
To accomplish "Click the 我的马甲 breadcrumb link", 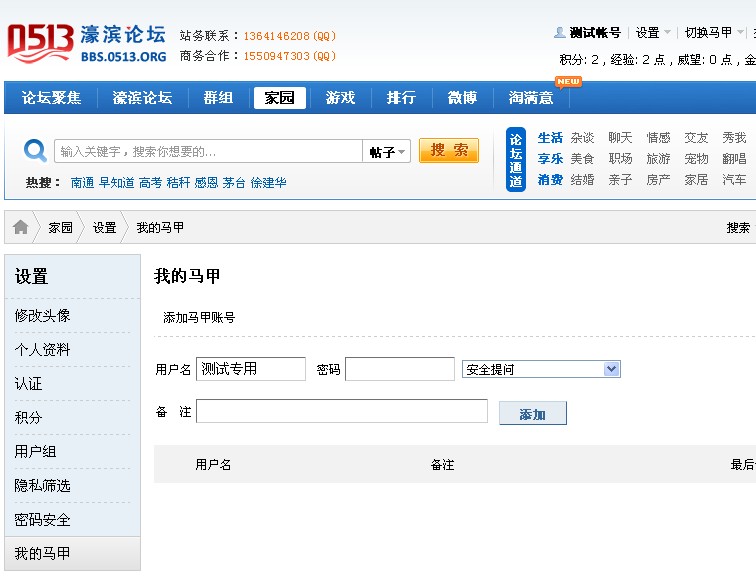I will pos(160,228).
